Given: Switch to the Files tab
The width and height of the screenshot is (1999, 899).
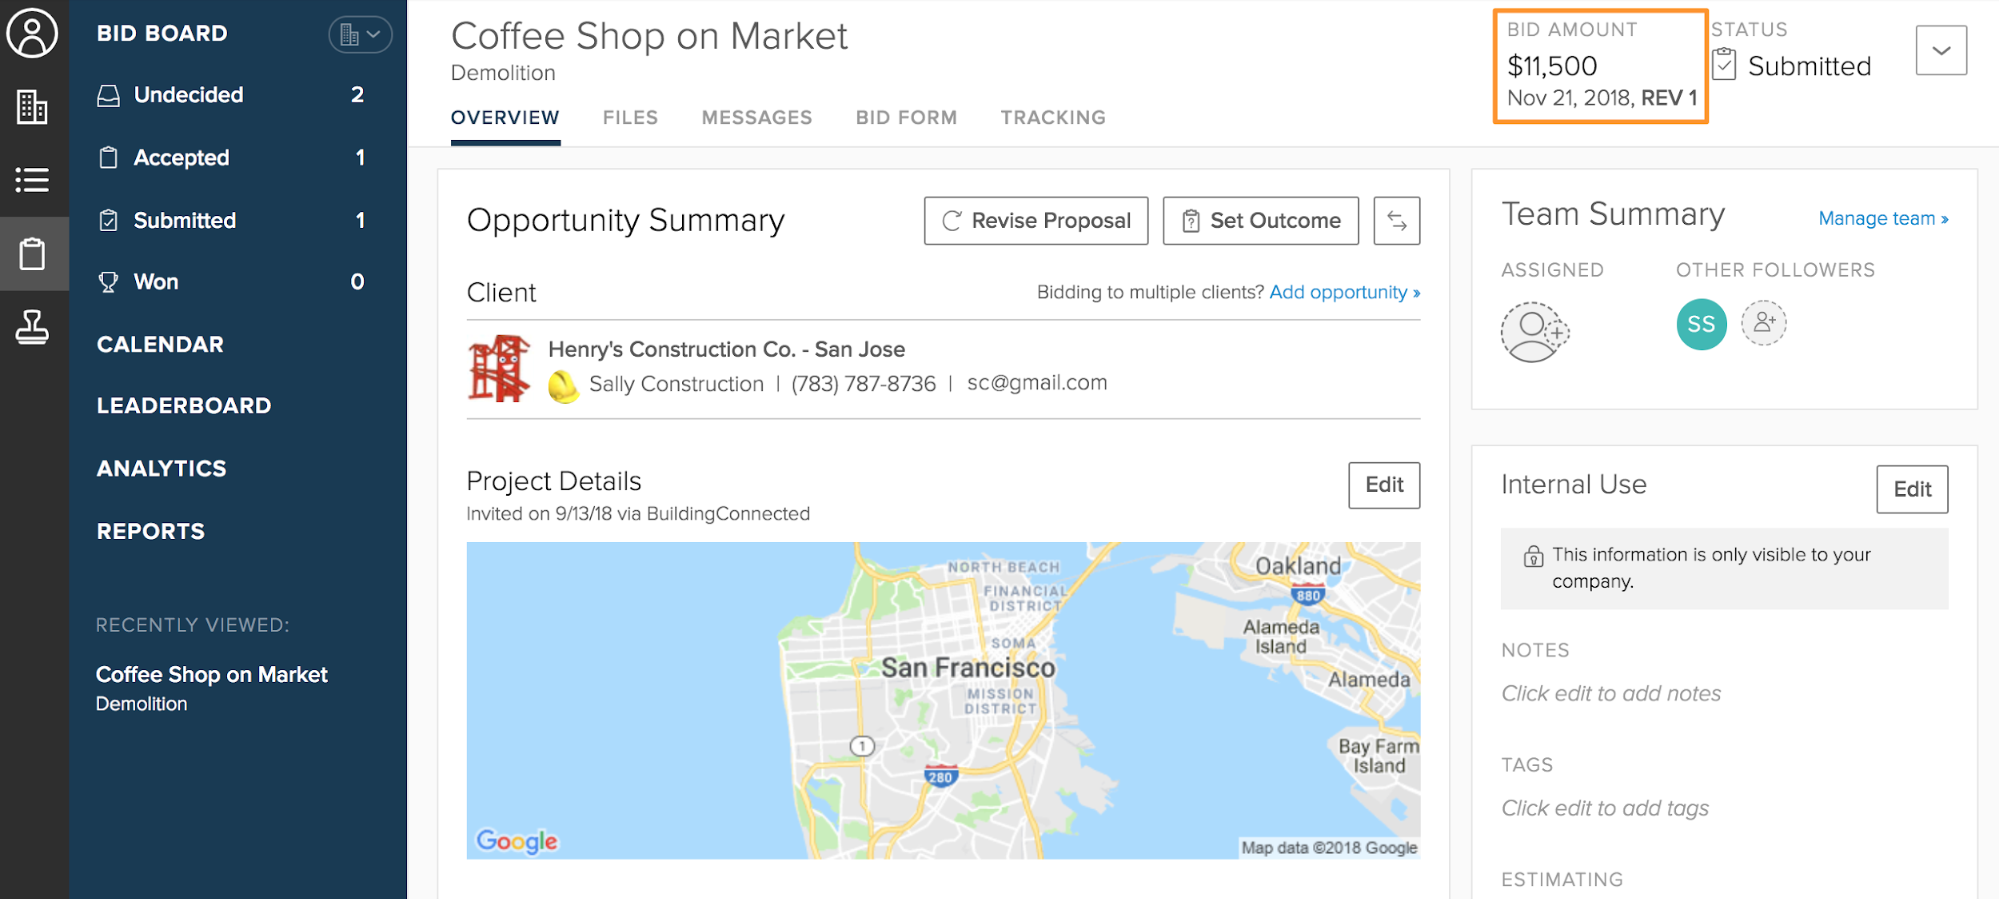Looking at the screenshot, I should click(x=630, y=118).
